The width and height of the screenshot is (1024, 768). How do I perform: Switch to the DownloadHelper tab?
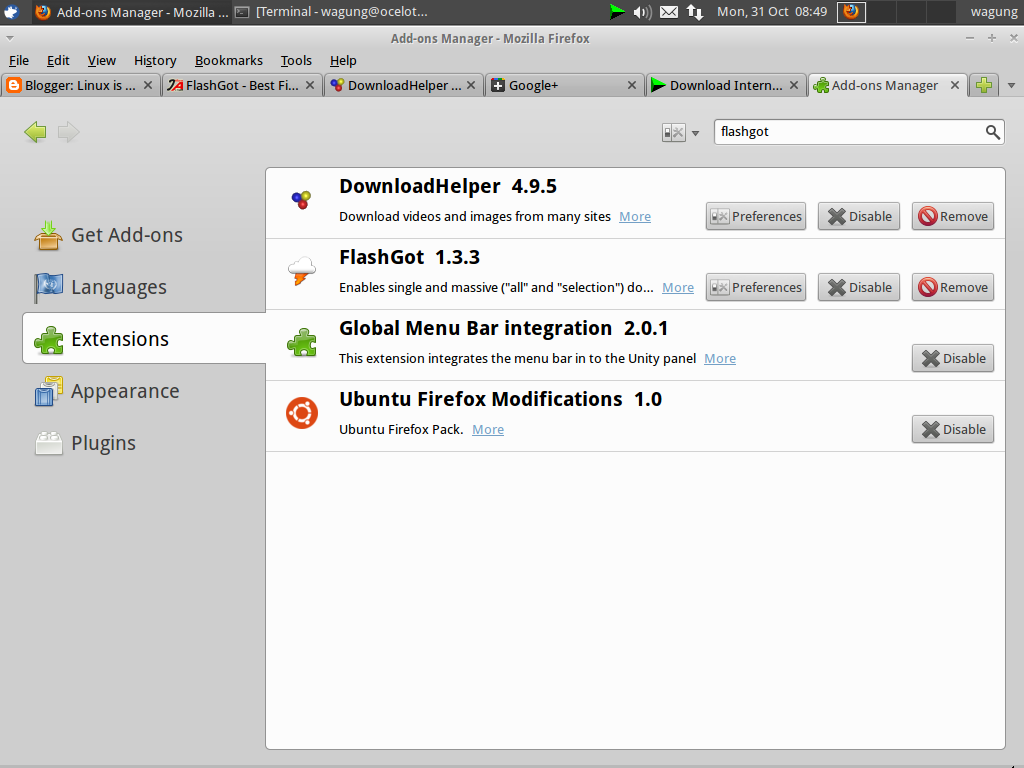pyautogui.click(x=404, y=86)
